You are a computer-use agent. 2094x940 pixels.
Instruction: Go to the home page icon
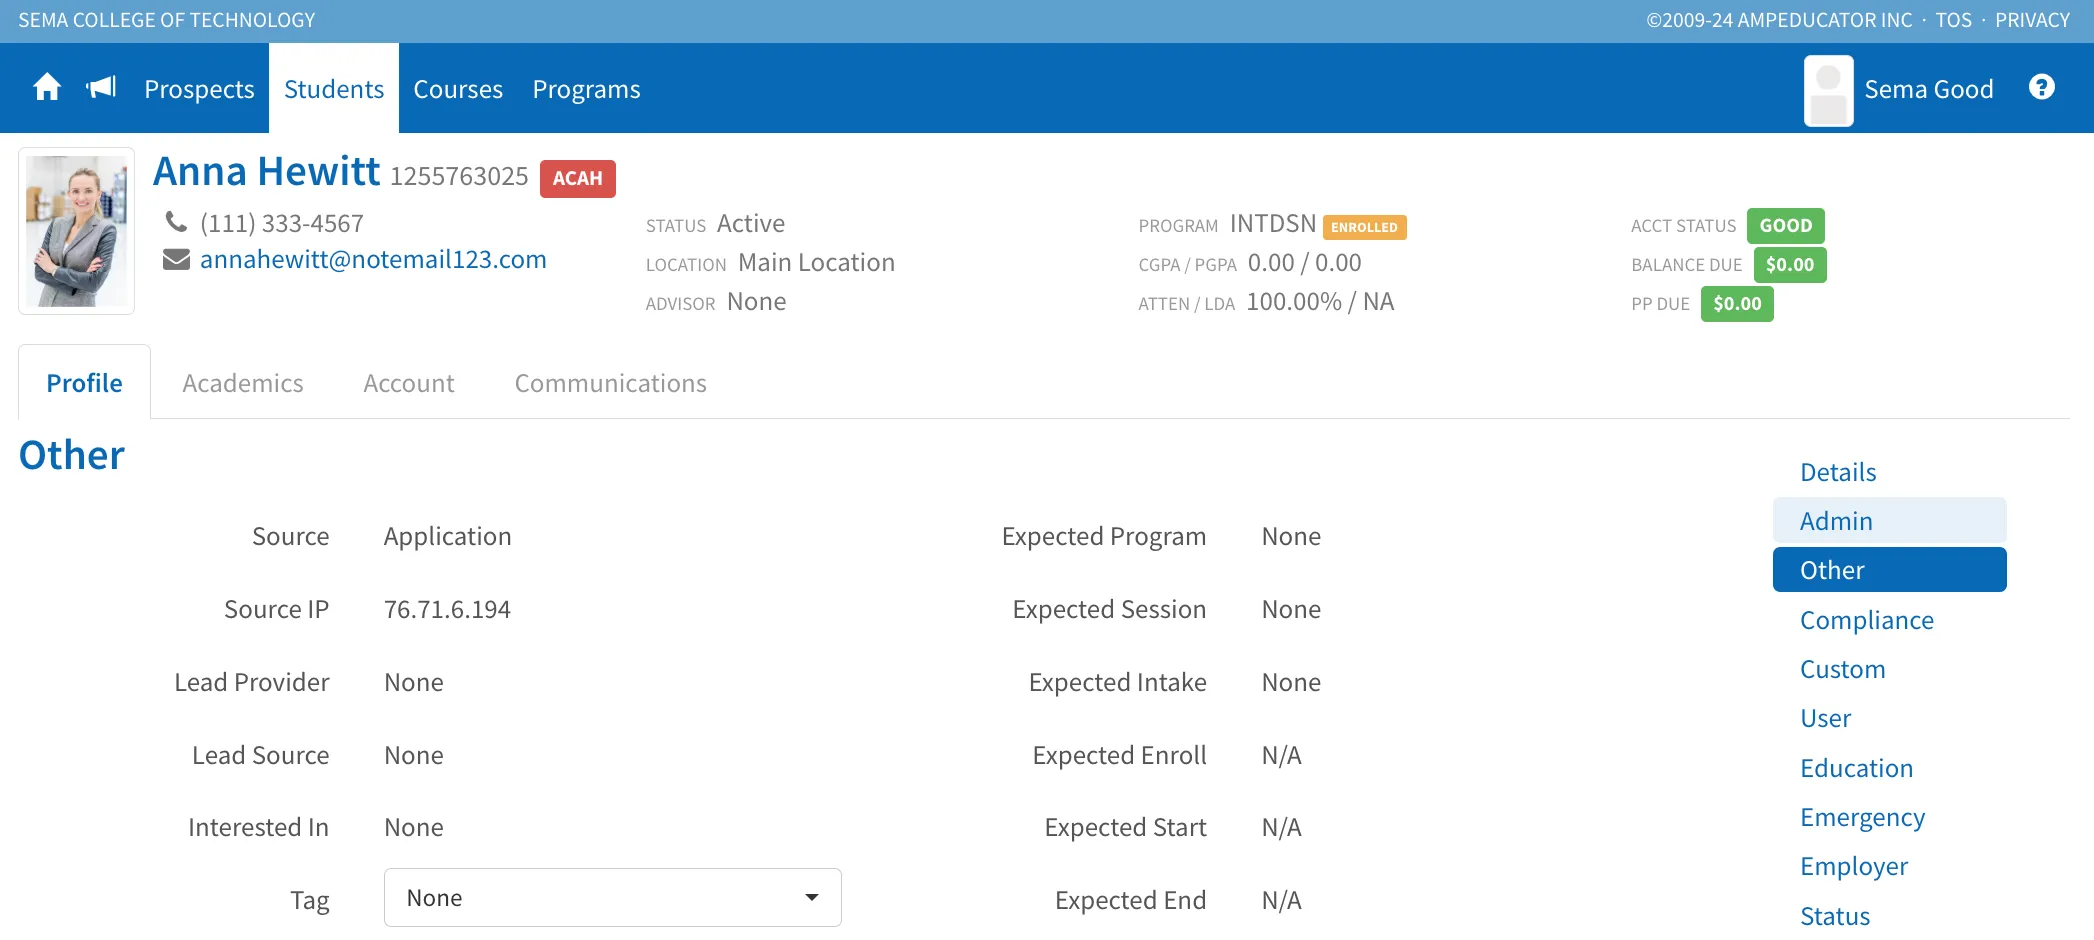[47, 88]
